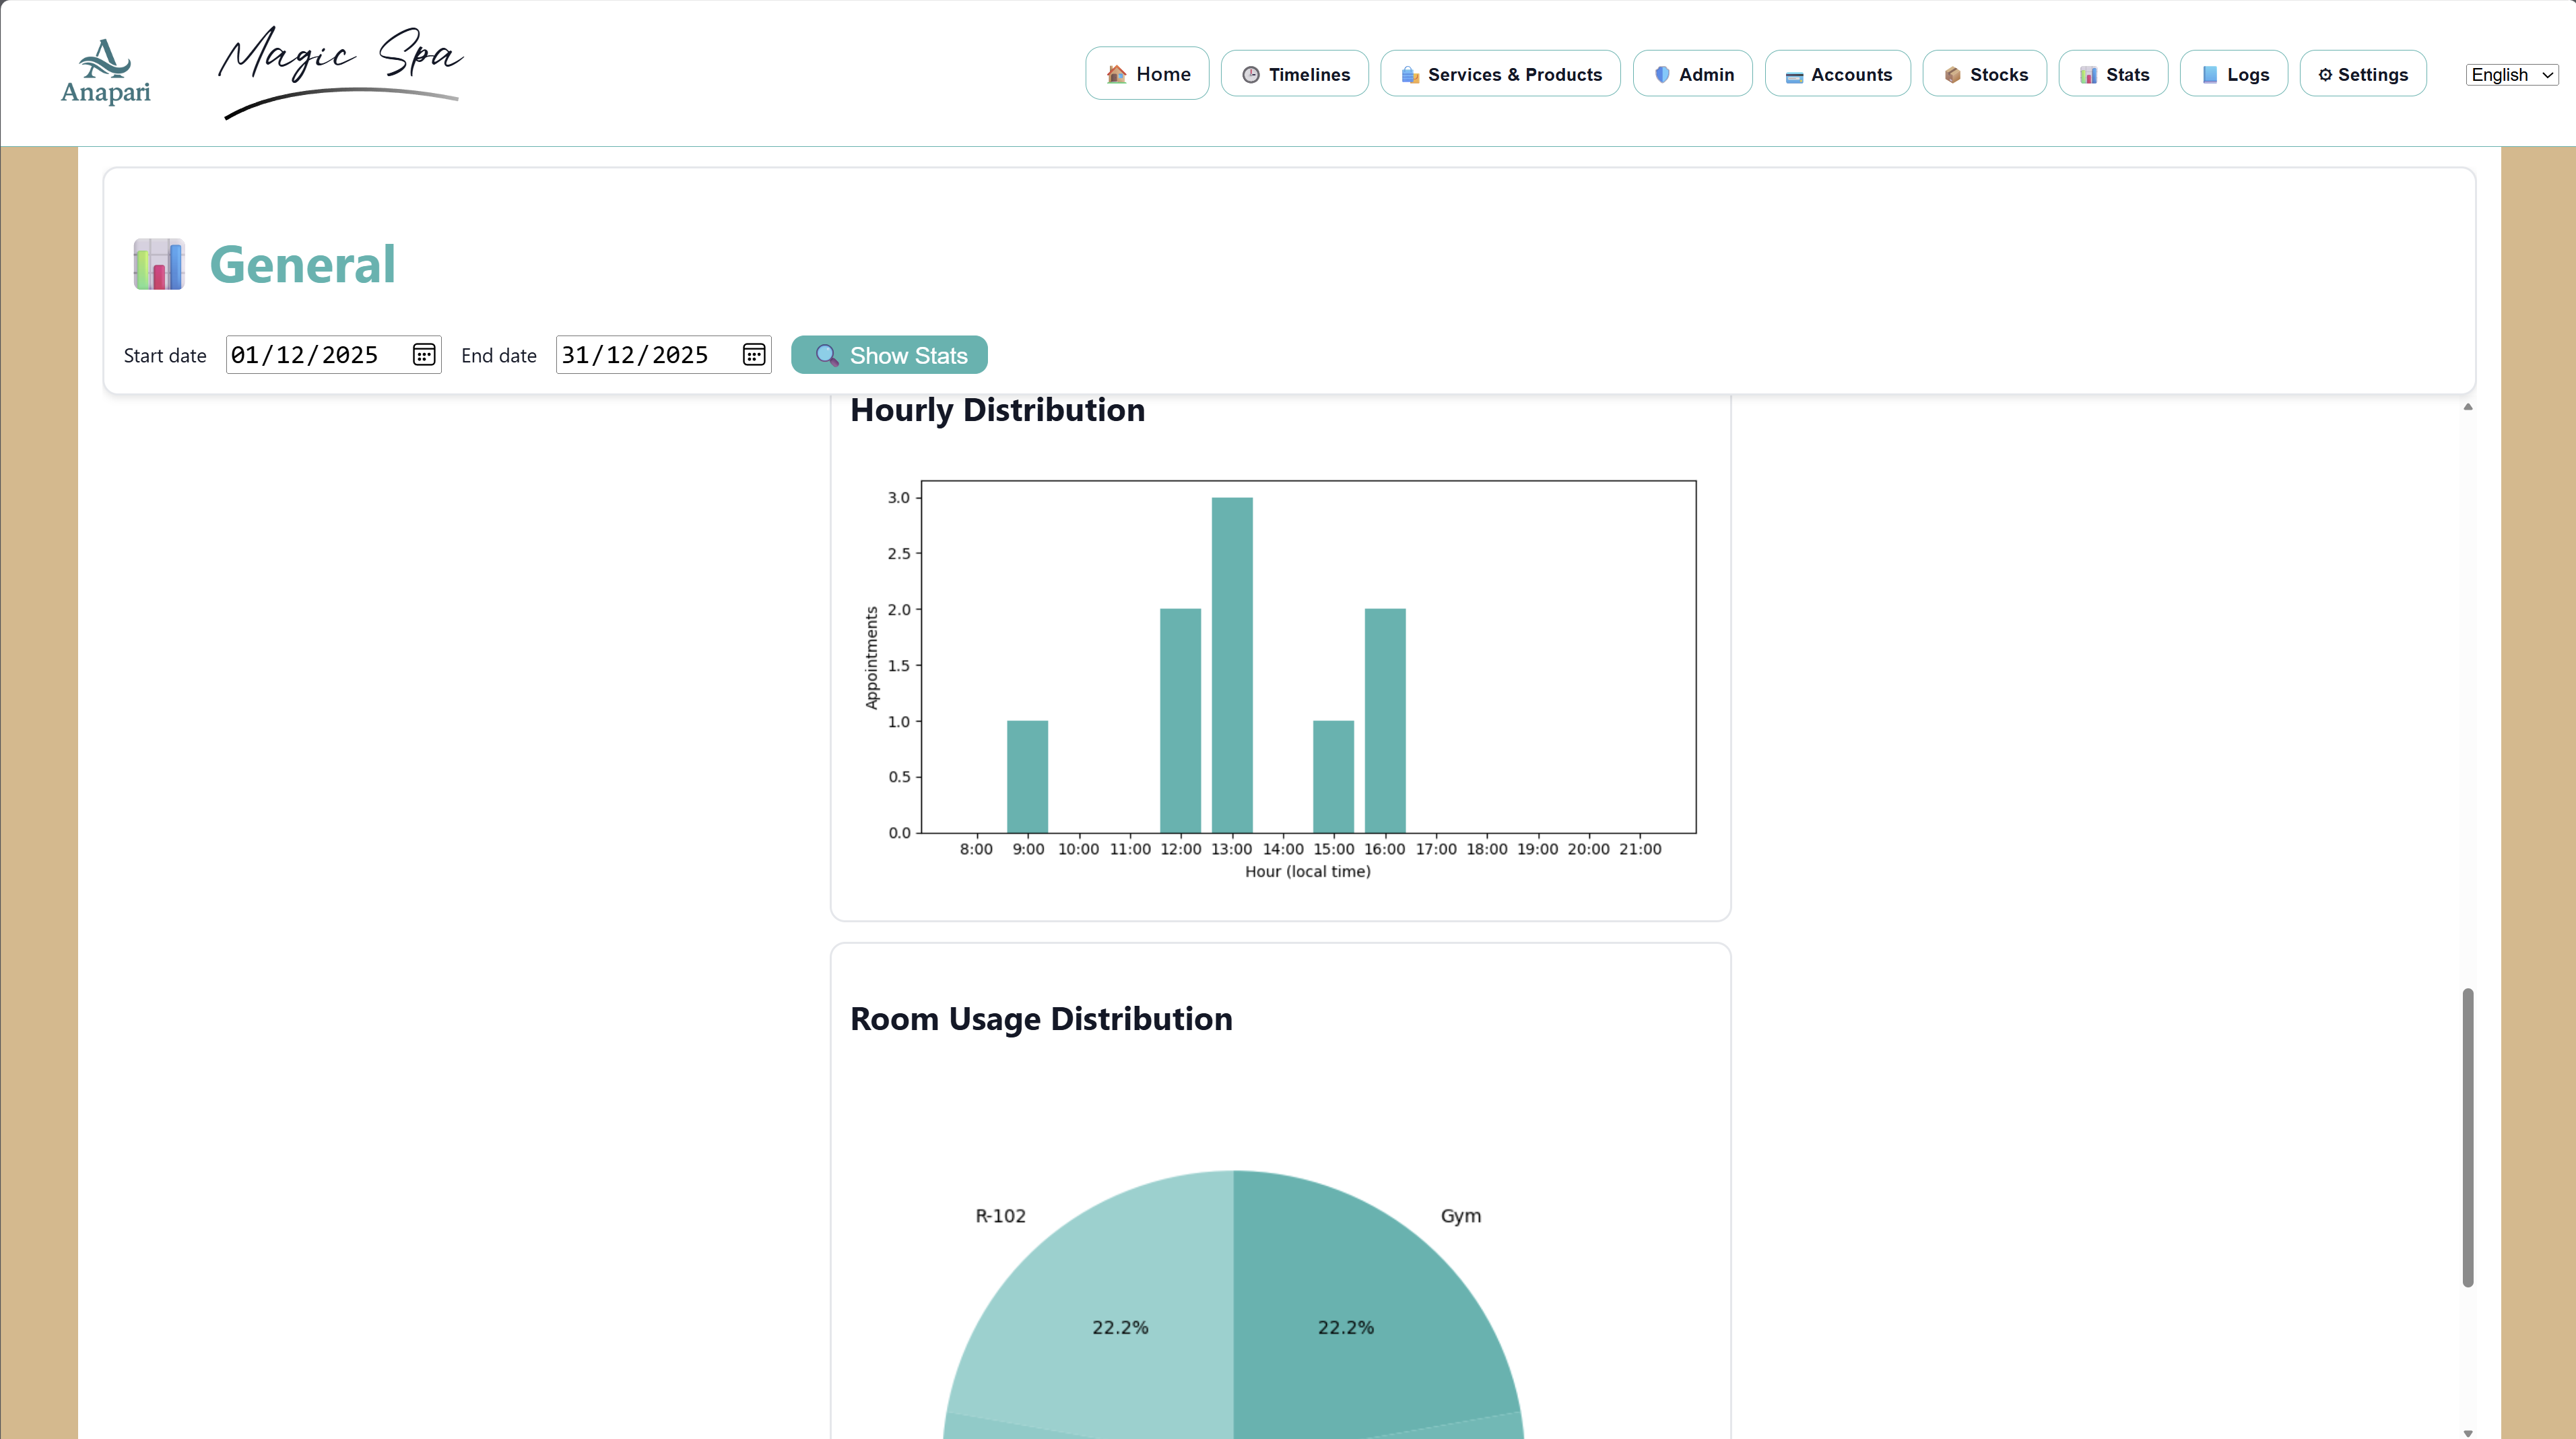Click the clock icon on Timelines
This screenshot has width=2576, height=1439.
pyautogui.click(x=1250, y=75)
